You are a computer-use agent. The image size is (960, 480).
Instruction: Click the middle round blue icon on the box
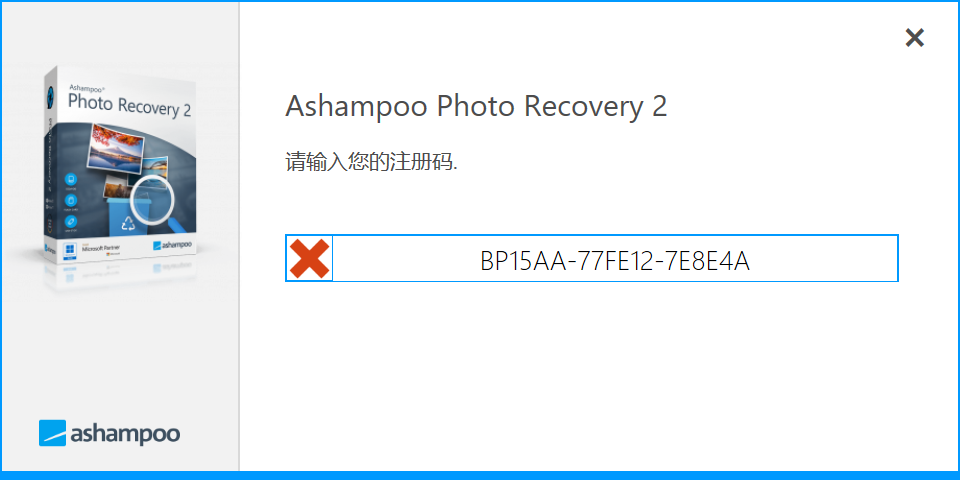70,200
